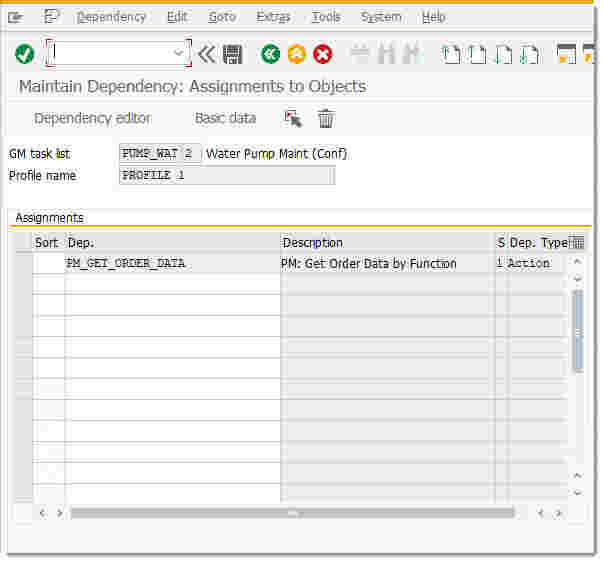
Task: Open the Tools menu
Action: 326,17
